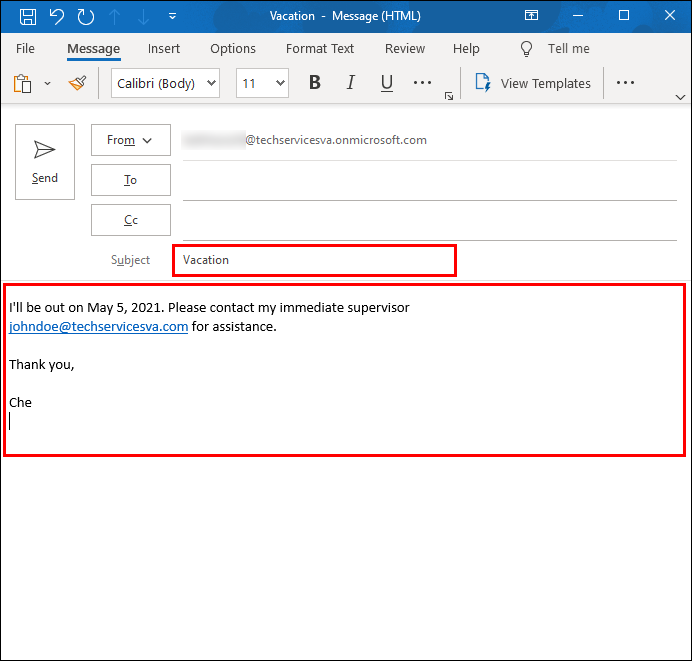Click the View Templates label
This screenshot has height=661, width=692.
[x=545, y=83]
